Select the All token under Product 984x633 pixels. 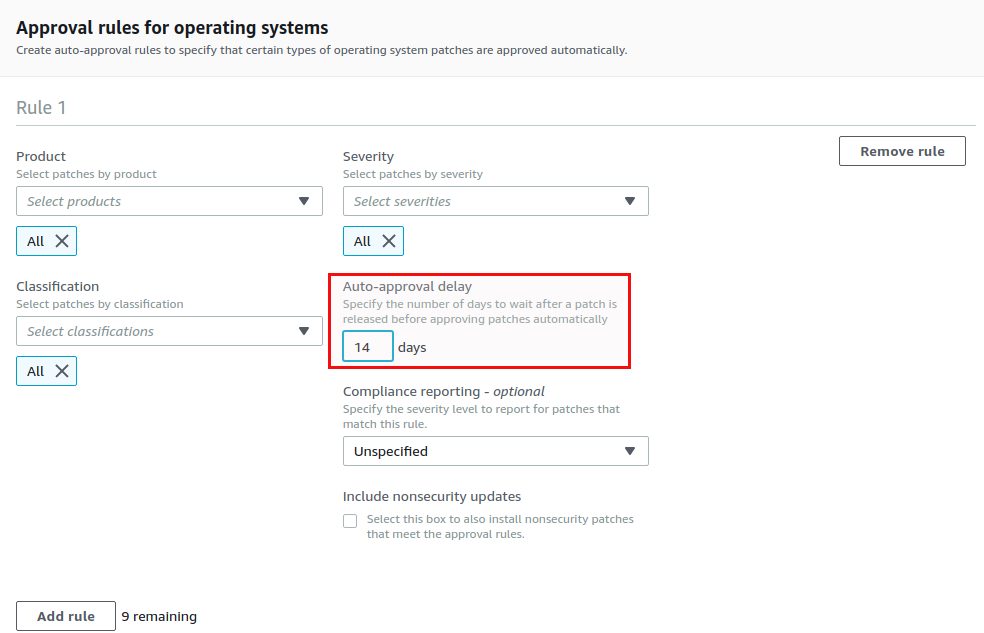click(35, 241)
